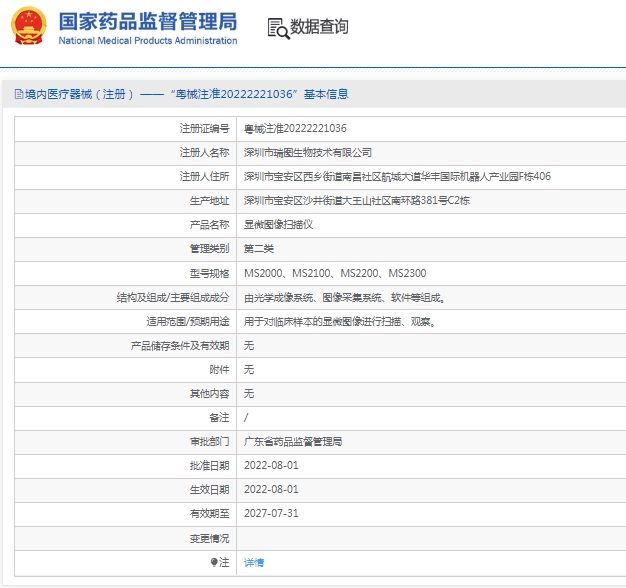
Task: Open the 详情 link in the 注 row
Action: (x=254, y=562)
